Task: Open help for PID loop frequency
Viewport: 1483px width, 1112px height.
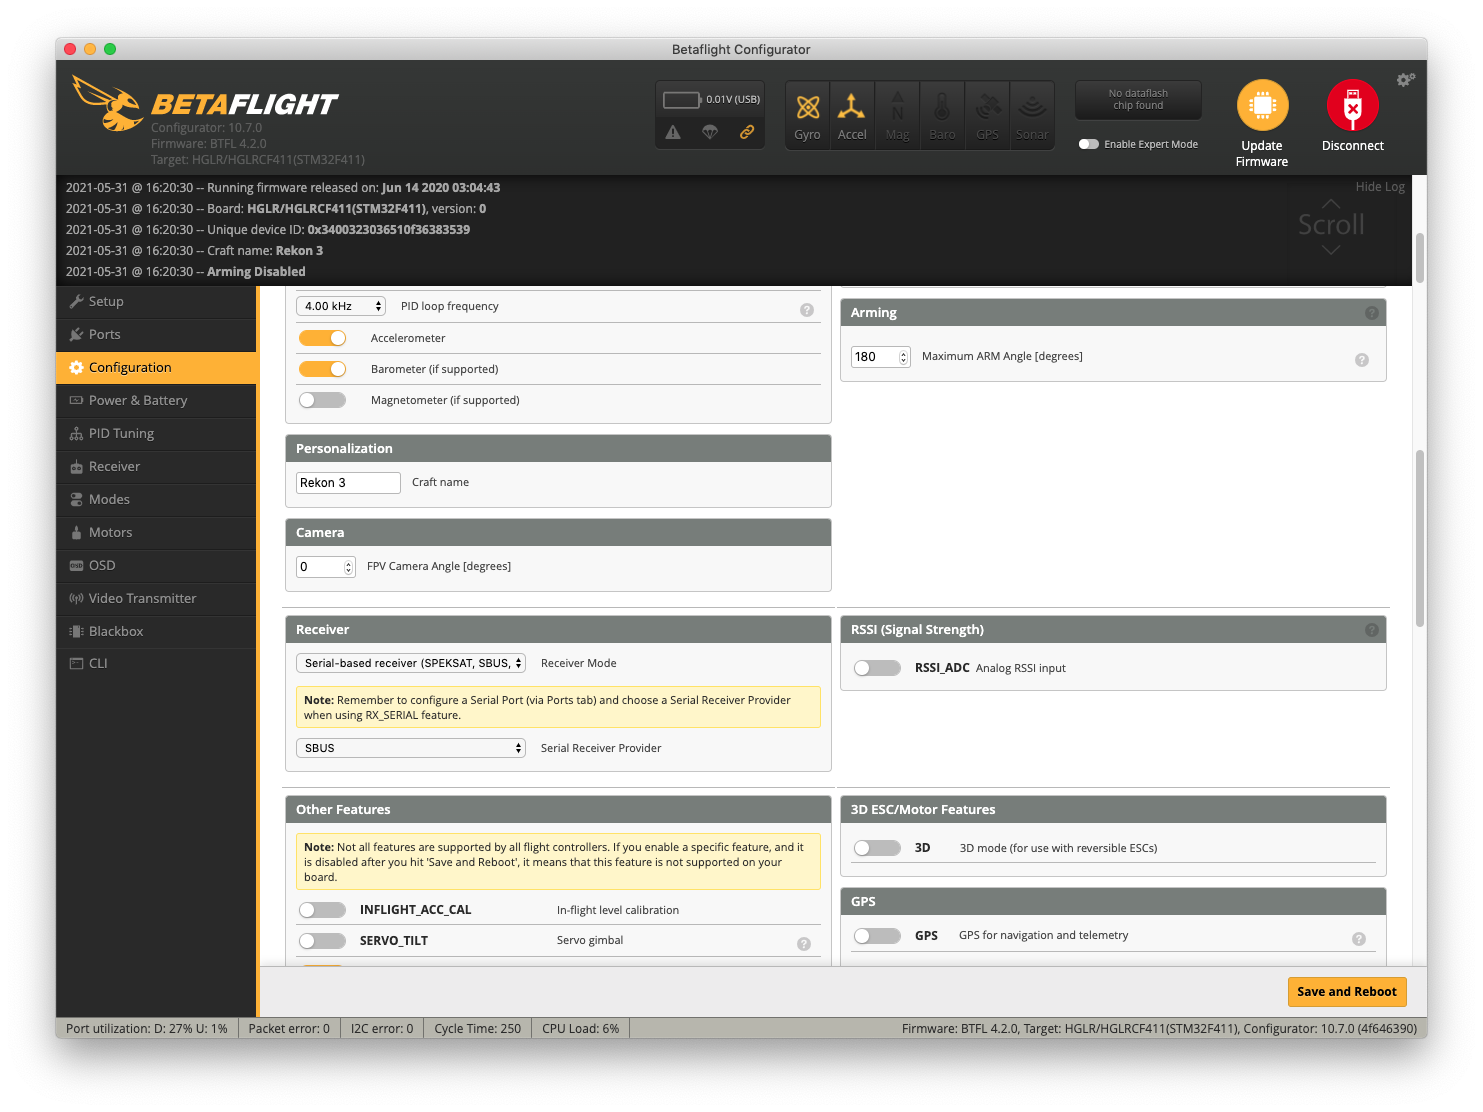Action: tap(807, 310)
